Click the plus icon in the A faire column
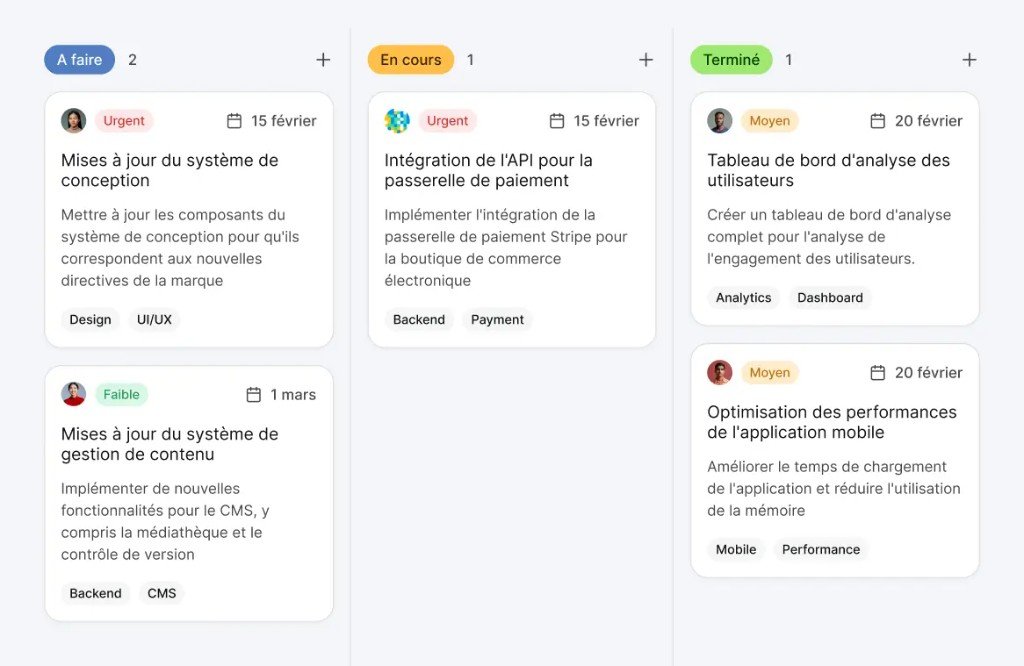 coord(323,59)
